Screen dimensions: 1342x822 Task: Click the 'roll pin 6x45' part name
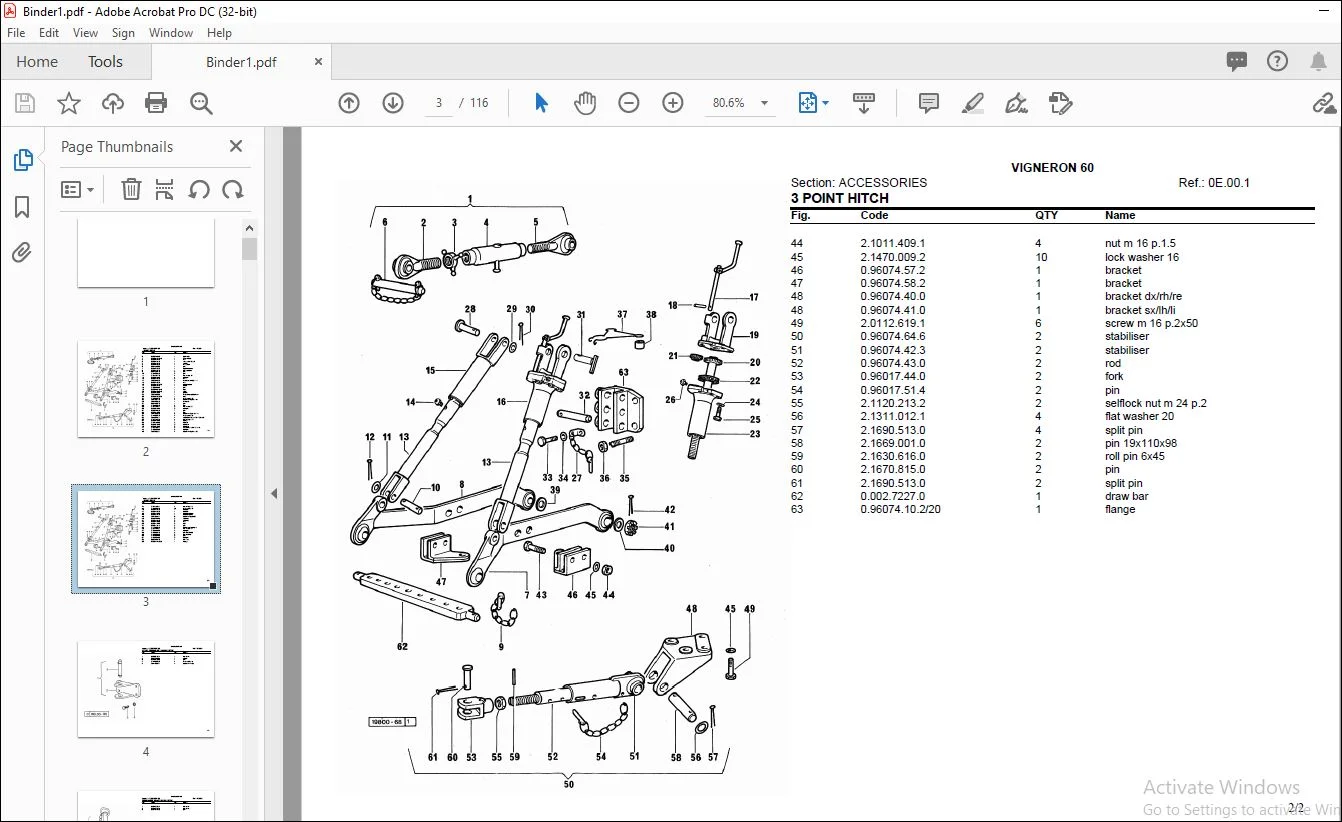pyautogui.click(x=1135, y=456)
